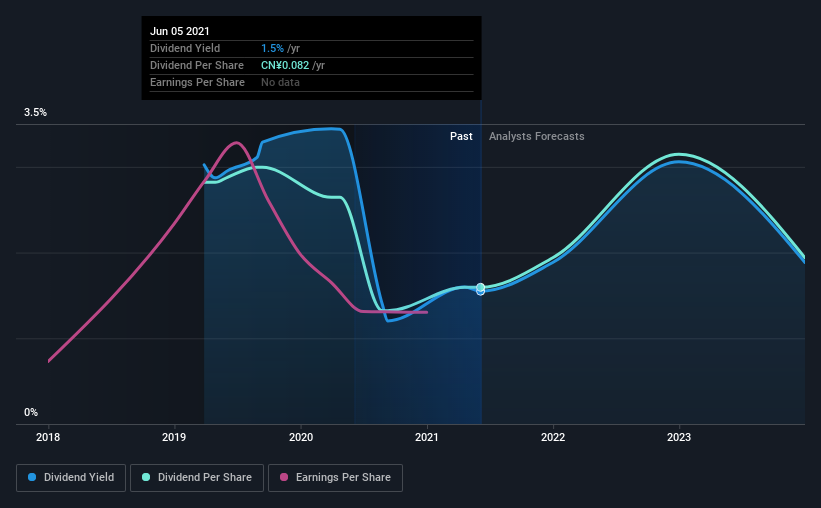Click the CN¥0.082 value in tooltip
This screenshot has height=508, width=821.
[285, 65]
